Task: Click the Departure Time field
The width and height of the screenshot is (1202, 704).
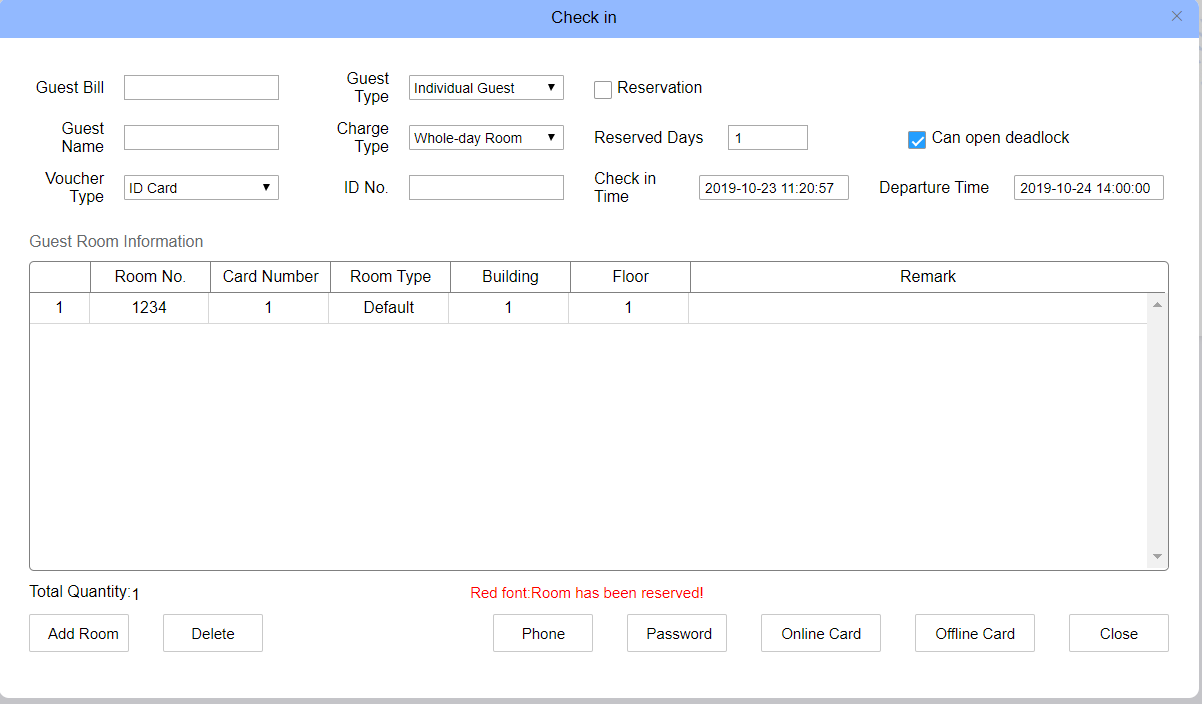Action: 1088,188
